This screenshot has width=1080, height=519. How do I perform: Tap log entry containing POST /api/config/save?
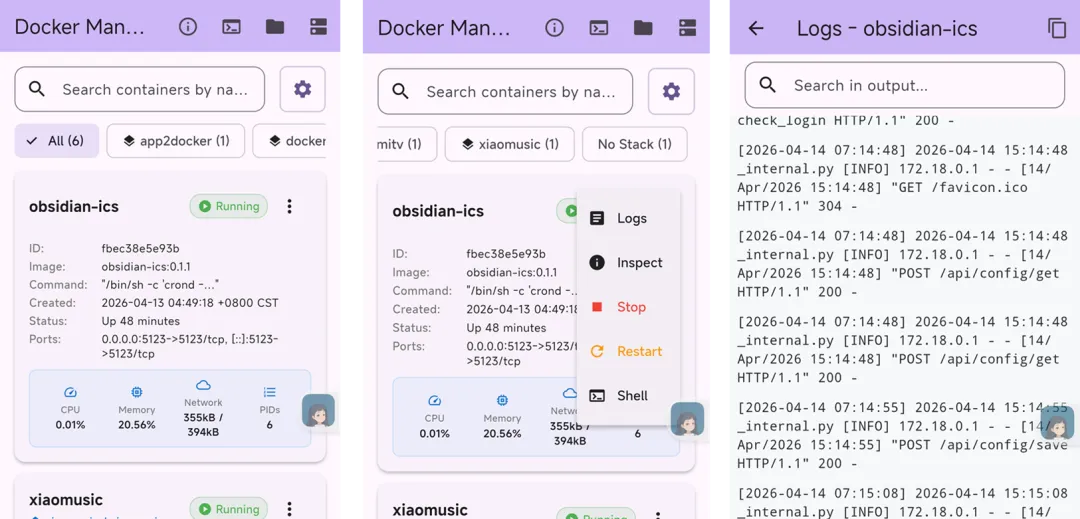point(902,436)
